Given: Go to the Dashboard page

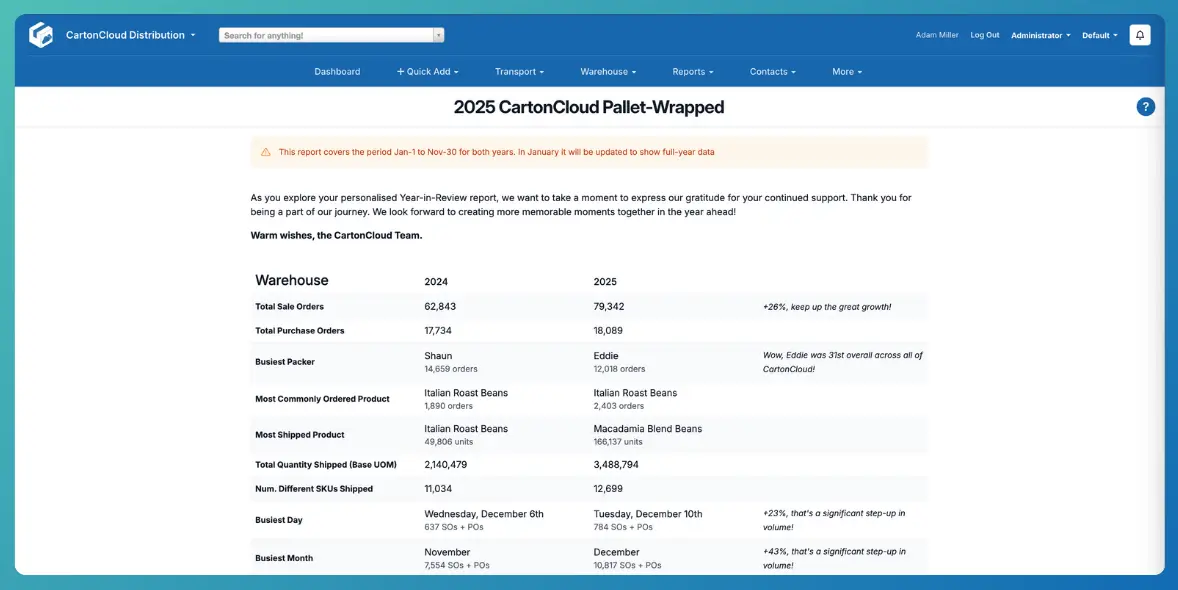Looking at the screenshot, I should coord(337,71).
